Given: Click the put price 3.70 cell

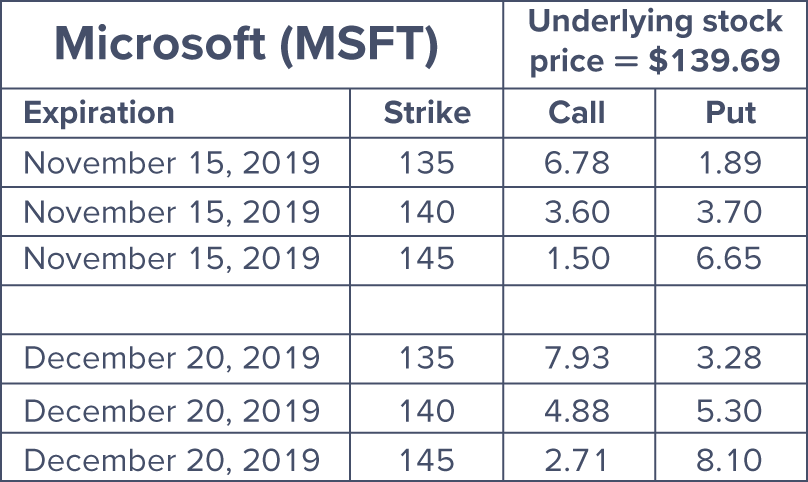Looking at the screenshot, I should pyautogui.click(x=731, y=212).
